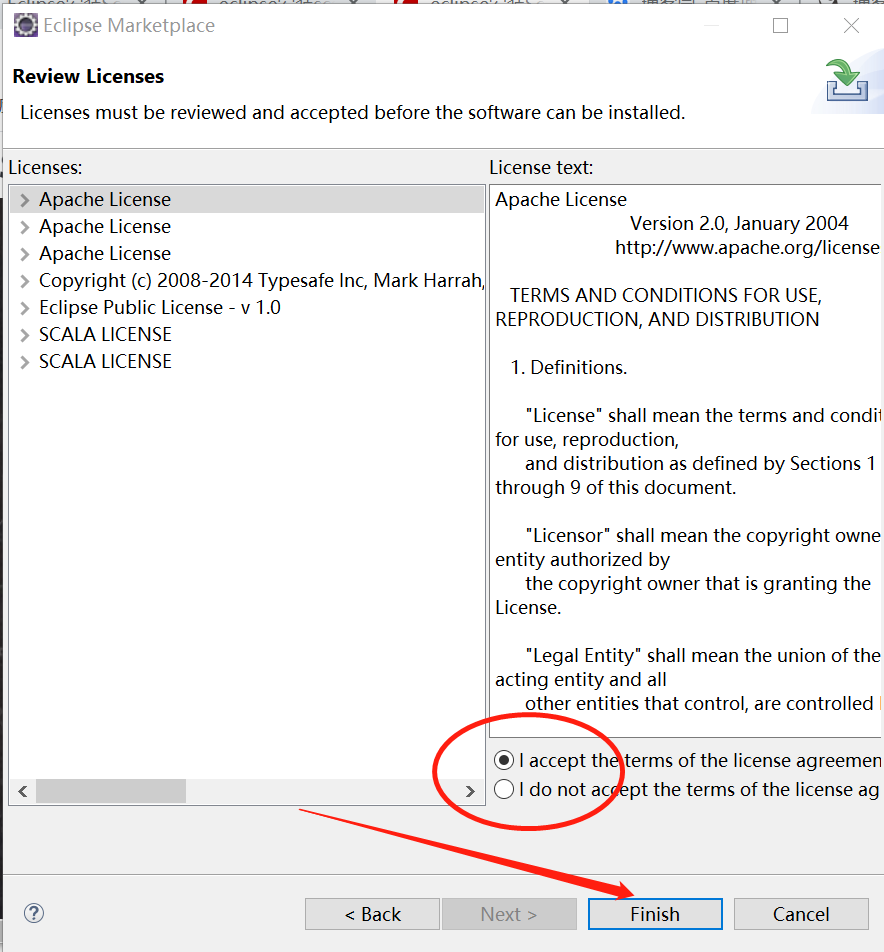Maximize the Eclipse Marketplace dialog
Viewport: 884px width, 952px height.
click(x=780, y=26)
